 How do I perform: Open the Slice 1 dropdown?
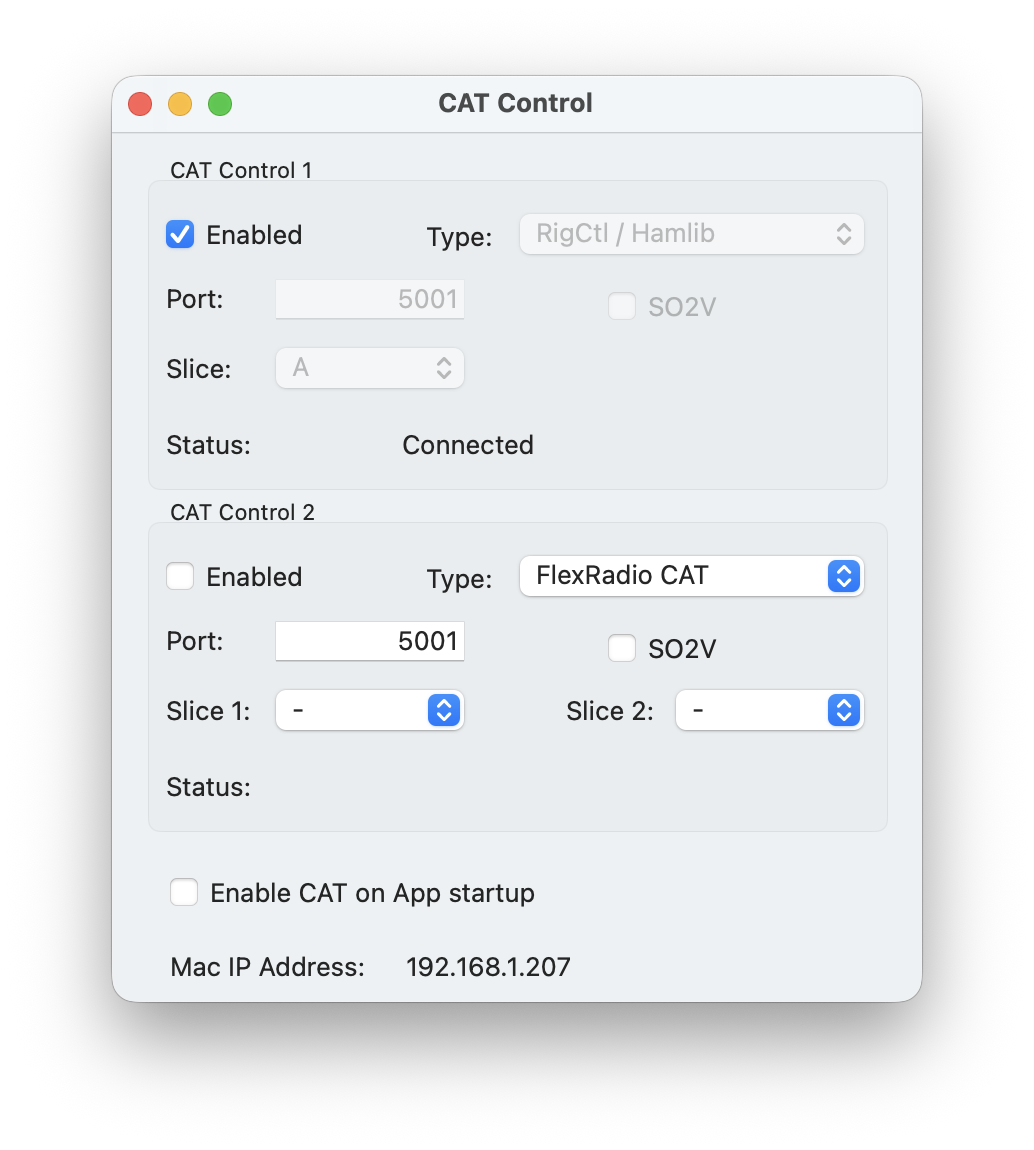[369, 710]
